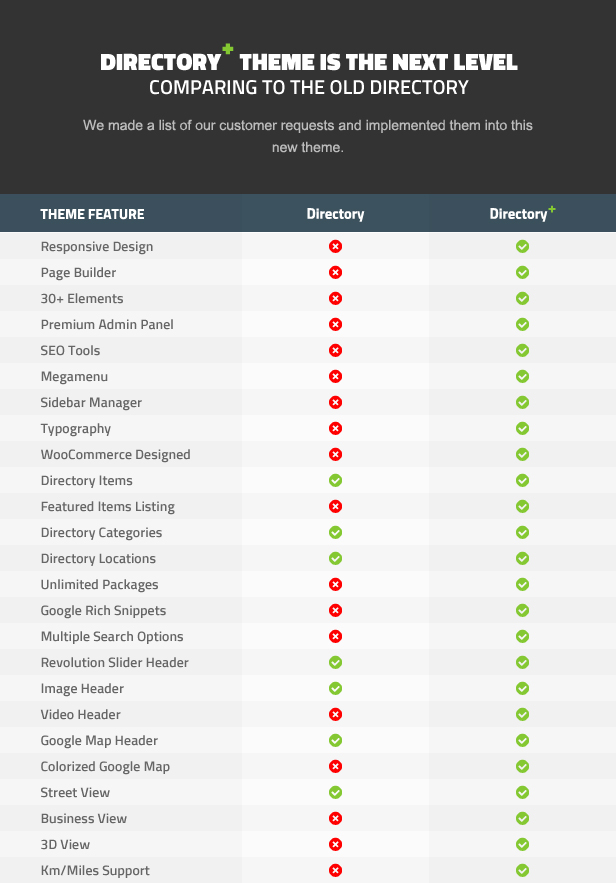The height and width of the screenshot is (883, 616).
Task: Click Directory+ green check for Megamenu
Action: pos(523,376)
